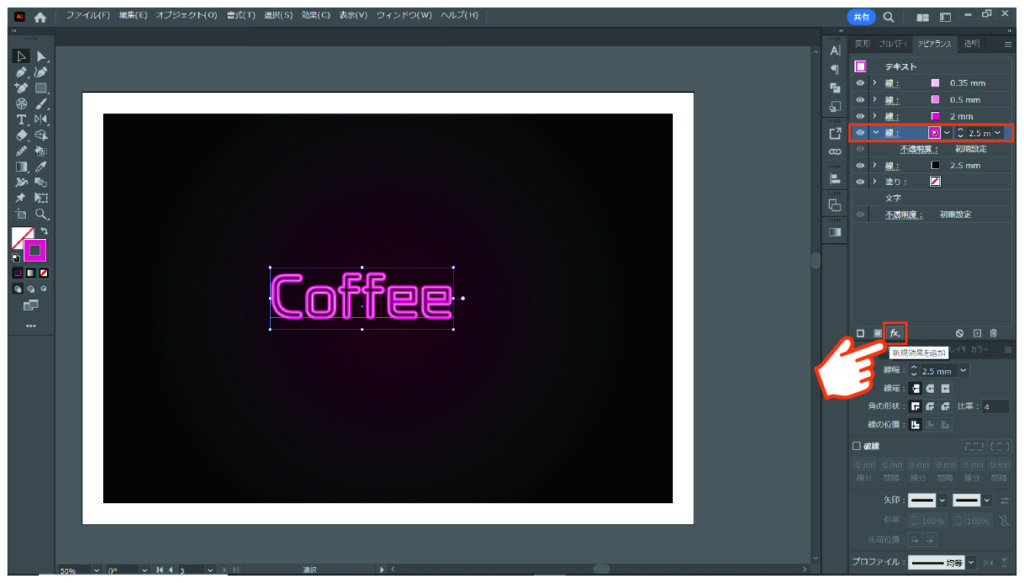Open the search magnifier in top bar
The height and width of the screenshot is (583, 1024).
point(889,18)
